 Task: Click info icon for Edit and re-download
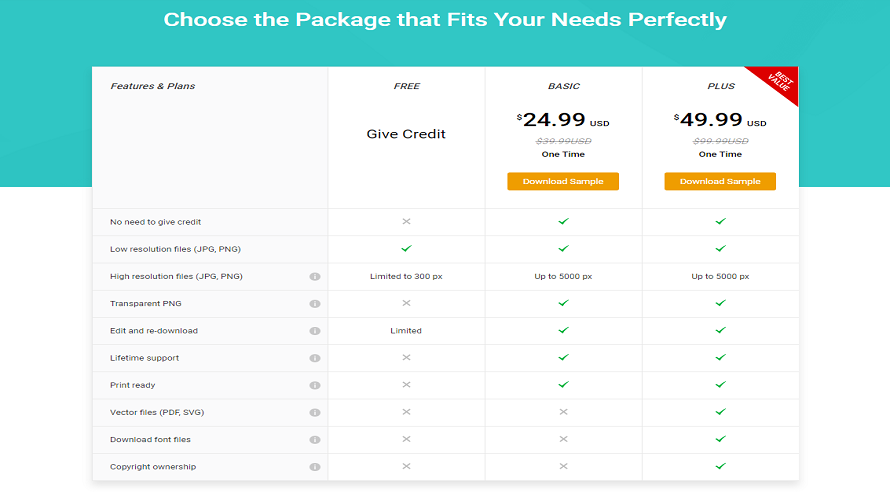pyautogui.click(x=315, y=331)
